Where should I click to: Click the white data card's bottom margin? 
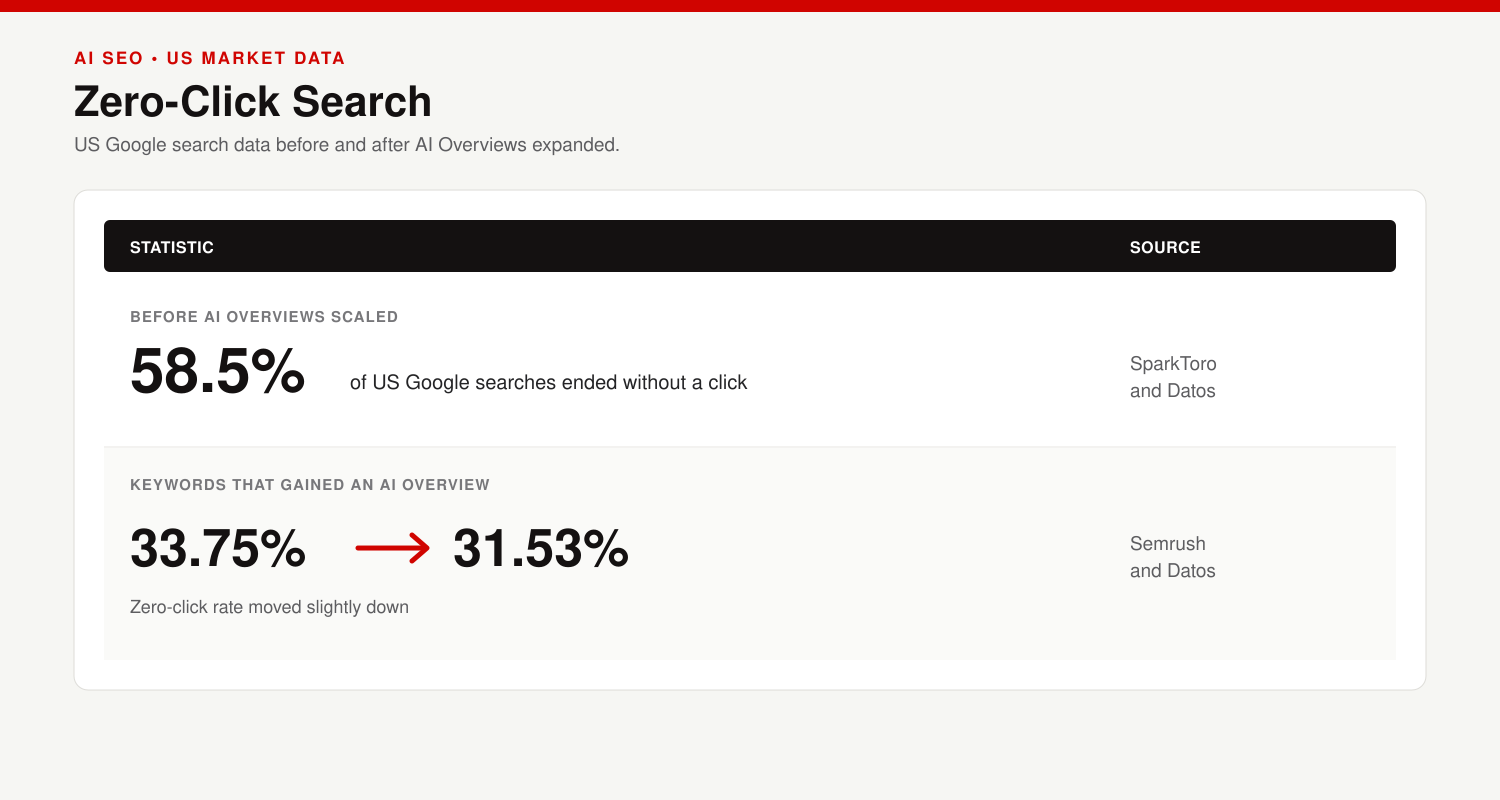pos(750,674)
